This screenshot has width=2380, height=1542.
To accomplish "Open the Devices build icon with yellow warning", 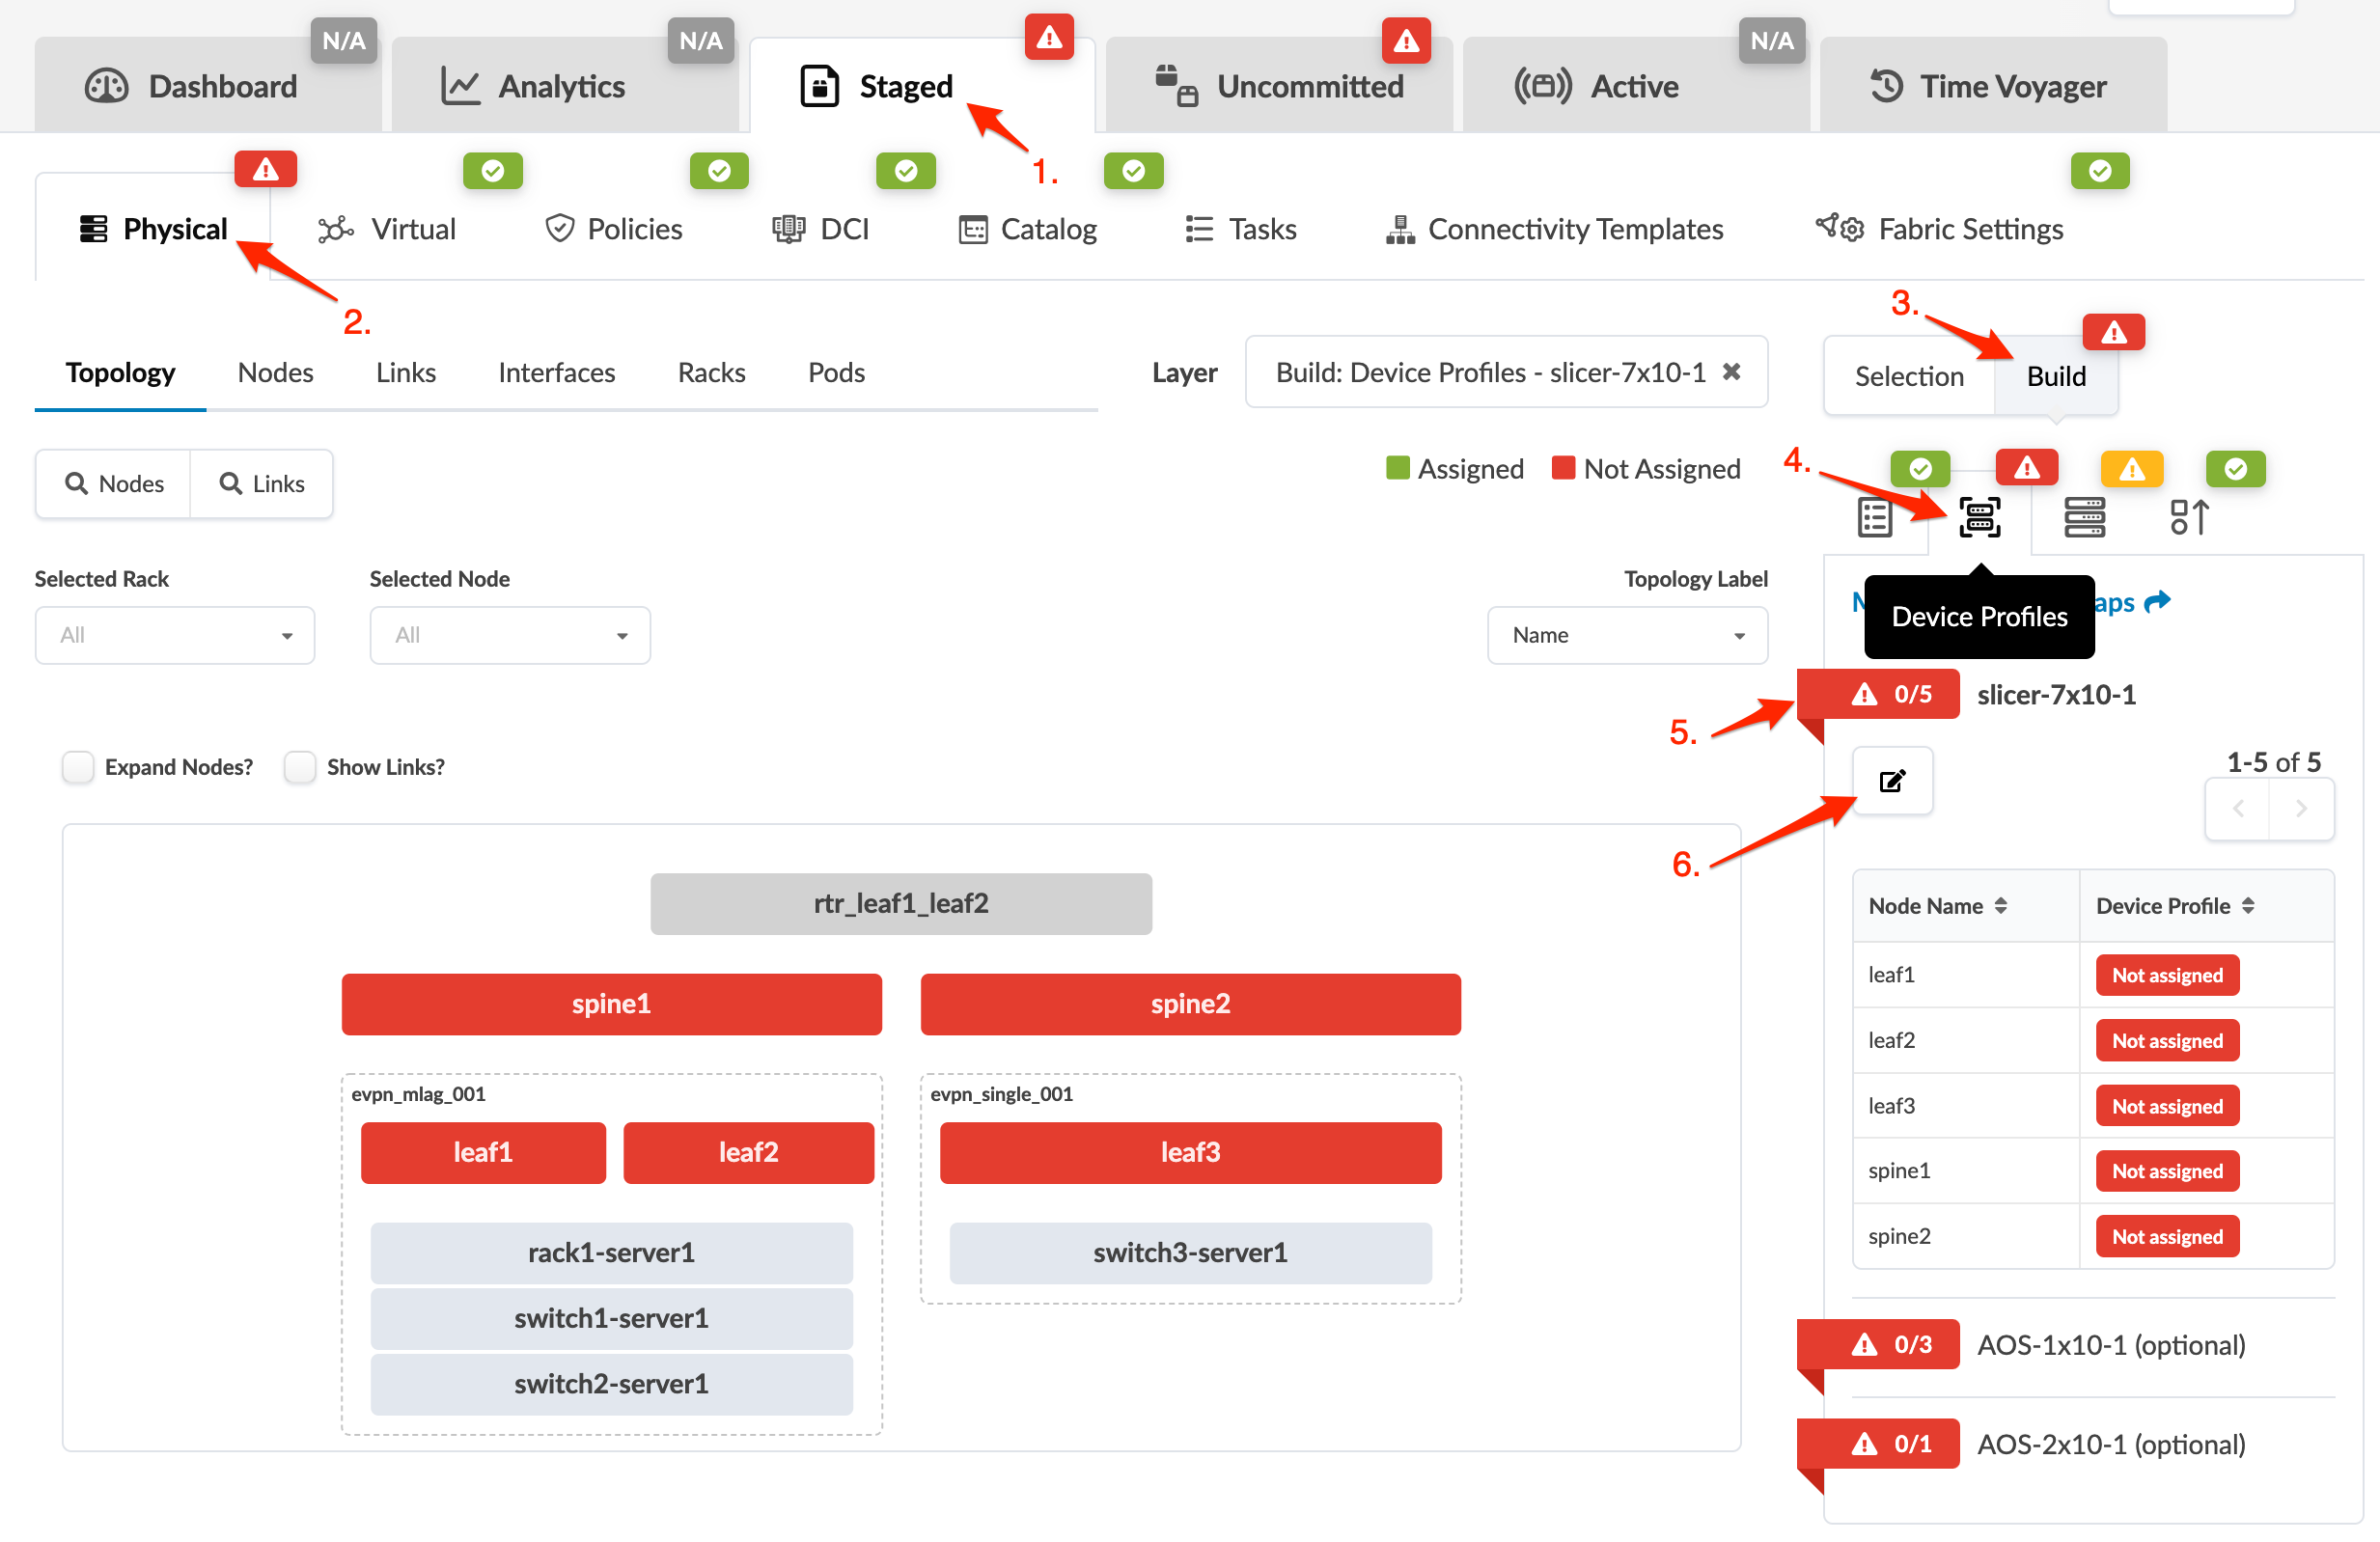I will coord(2083,518).
